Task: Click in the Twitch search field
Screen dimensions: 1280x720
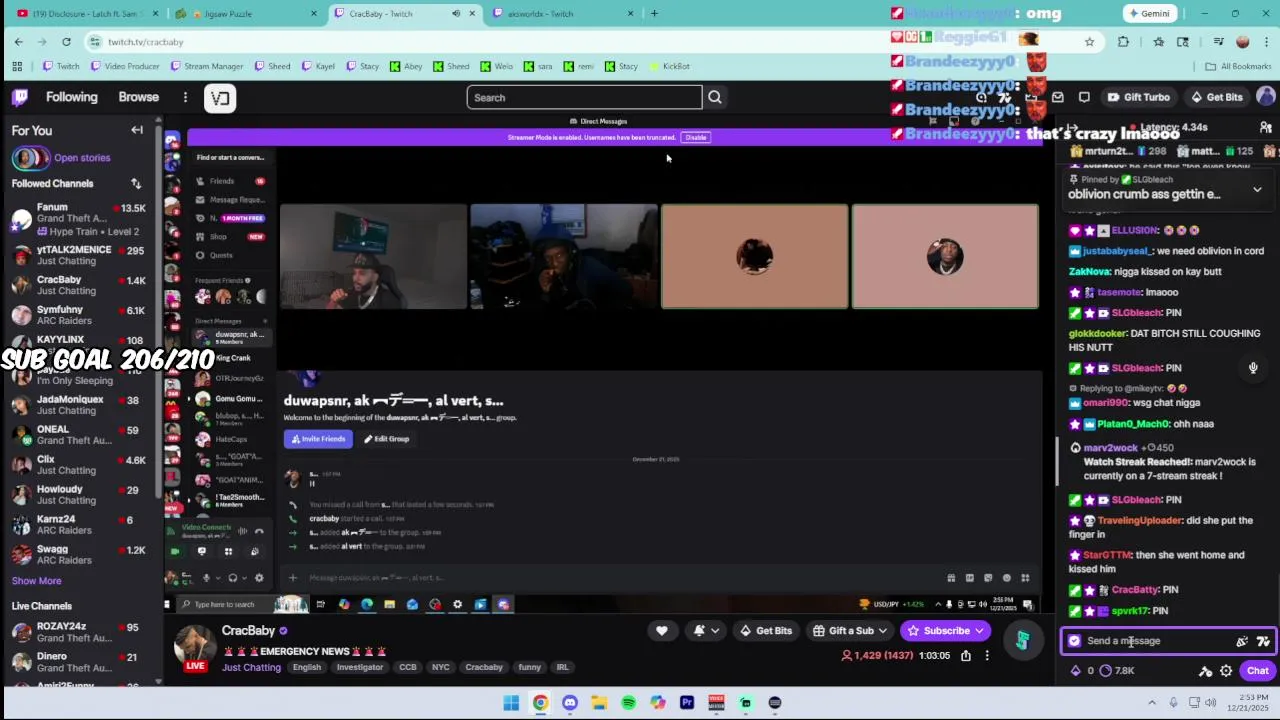Action: click(584, 97)
